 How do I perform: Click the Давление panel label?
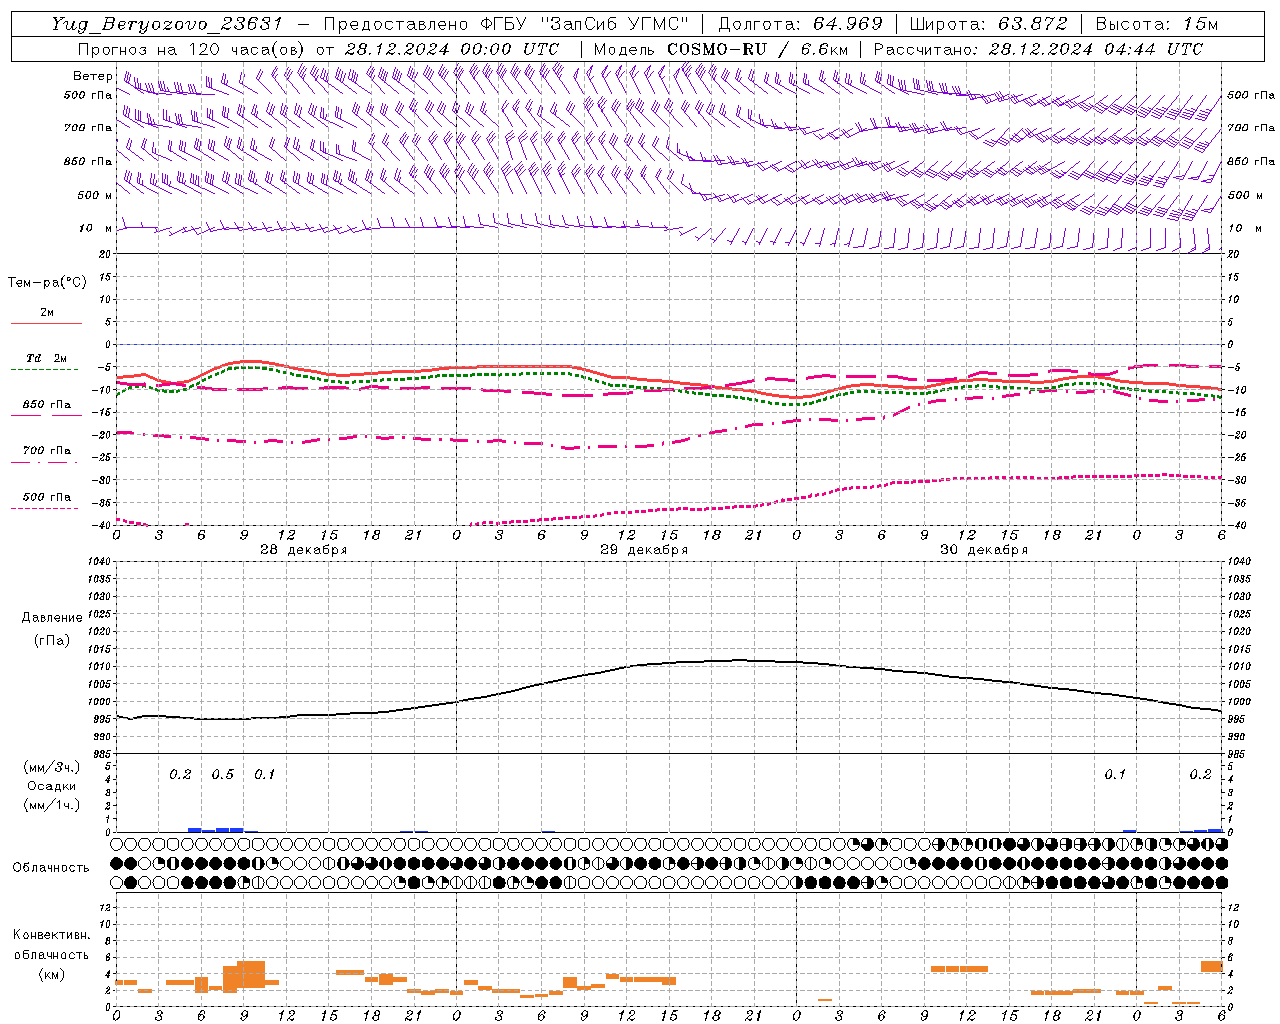pyautogui.click(x=52, y=618)
